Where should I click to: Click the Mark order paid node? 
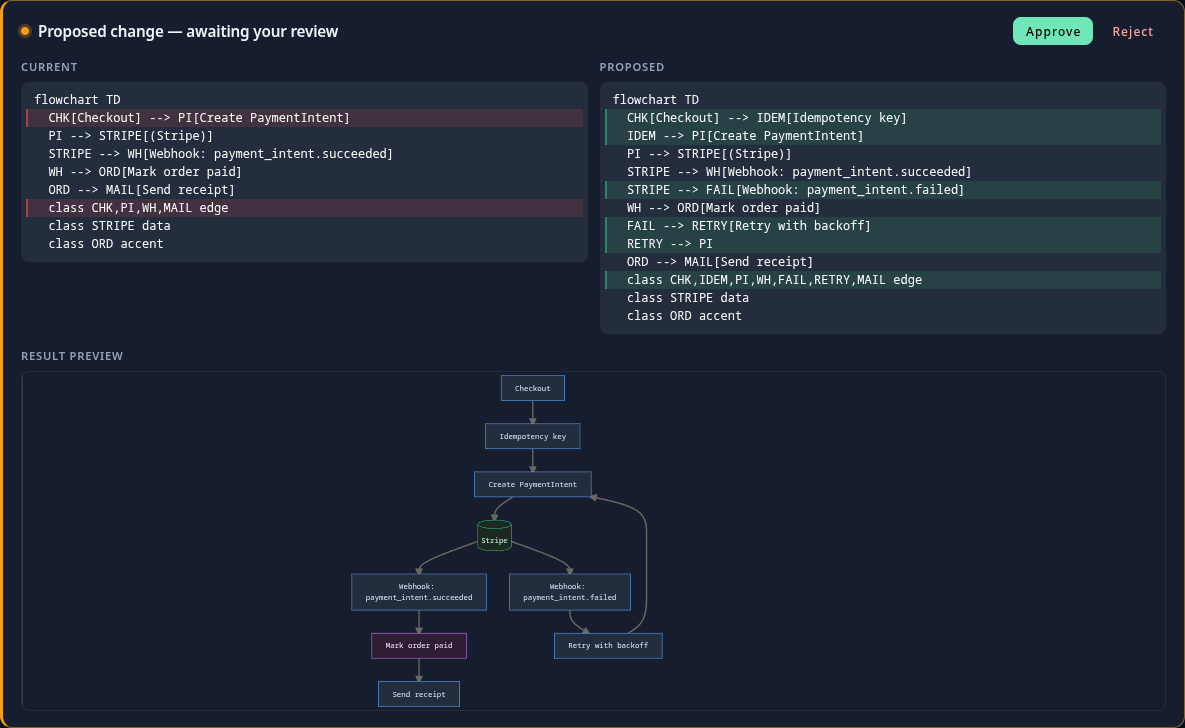coord(419,646)
